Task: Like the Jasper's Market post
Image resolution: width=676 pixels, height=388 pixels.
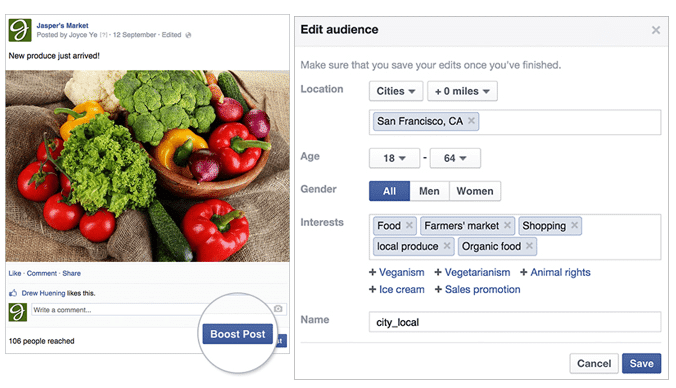Action: coord(15,273)
